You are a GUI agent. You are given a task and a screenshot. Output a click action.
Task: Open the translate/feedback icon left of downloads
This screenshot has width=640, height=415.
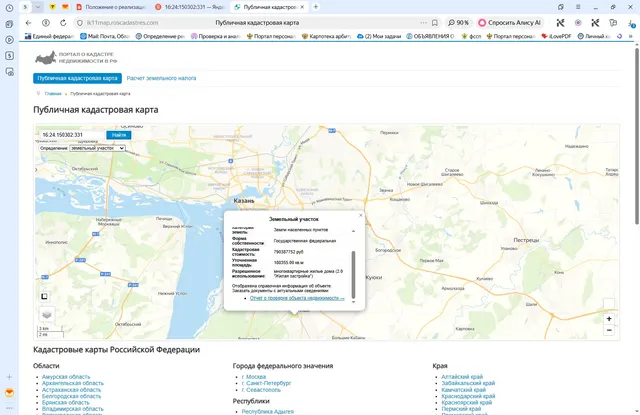click(x=613, y=23)
